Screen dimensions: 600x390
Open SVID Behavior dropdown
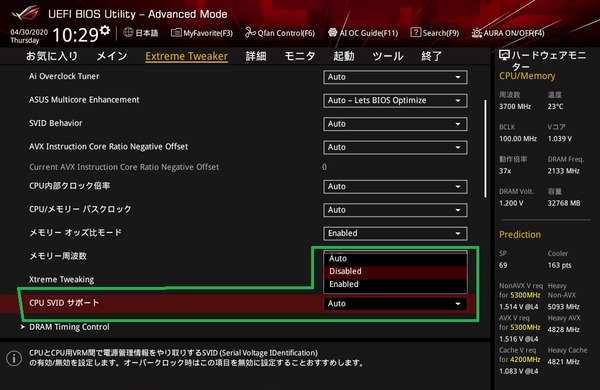coord(395,124)
